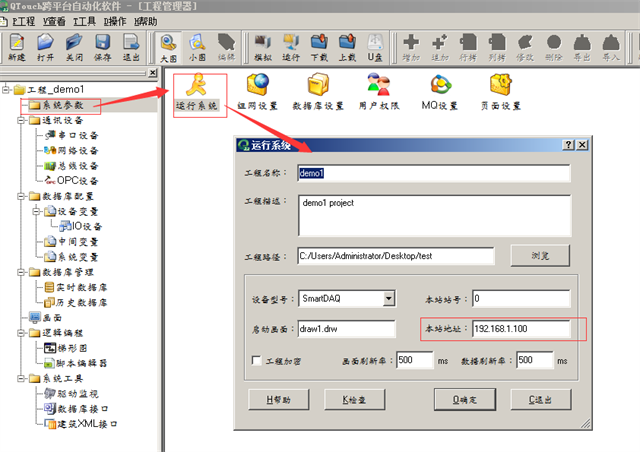Click the 保存 (Save) toolbar icon
Image resolution: width=640 pixels, height=452 pixels.
coord(102,46)
